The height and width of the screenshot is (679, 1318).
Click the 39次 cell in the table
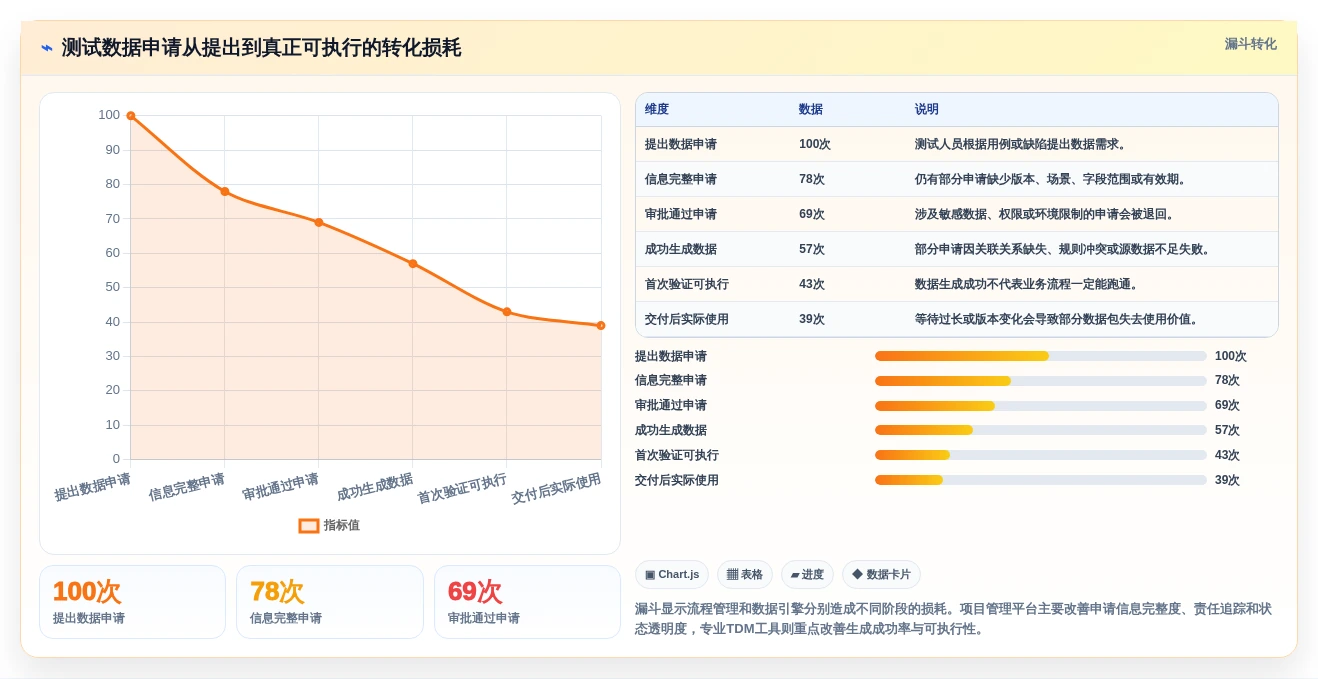pos(812,319)
